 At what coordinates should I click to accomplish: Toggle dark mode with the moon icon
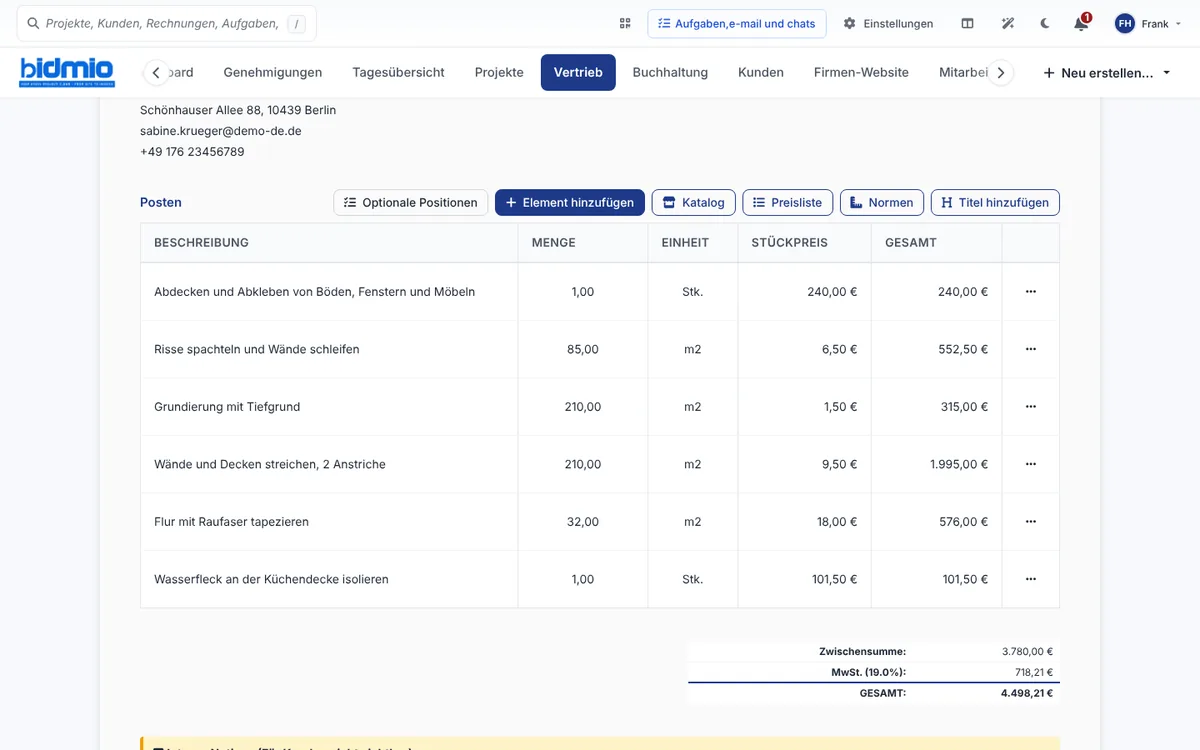click(x=1045, y=23)
